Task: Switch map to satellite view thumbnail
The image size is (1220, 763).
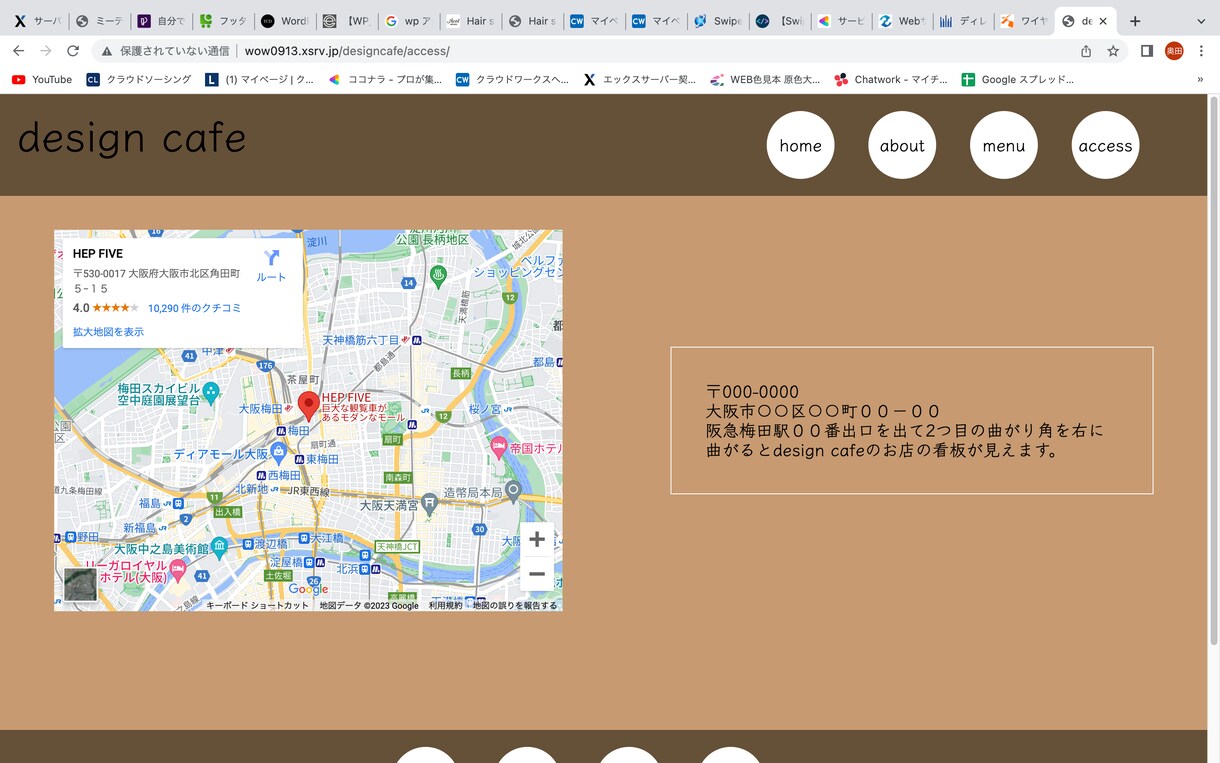Action: [81, 585]
